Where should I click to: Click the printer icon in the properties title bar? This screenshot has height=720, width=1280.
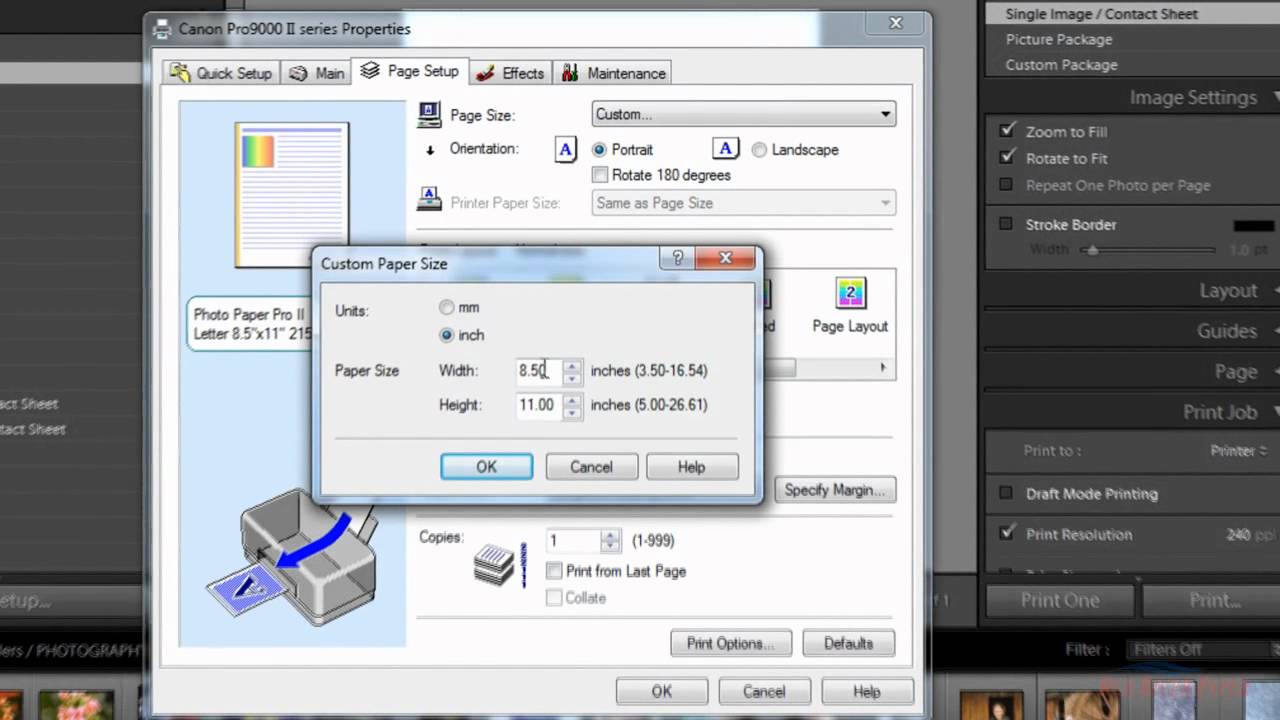pyautogui.click(x=162, y=29)
